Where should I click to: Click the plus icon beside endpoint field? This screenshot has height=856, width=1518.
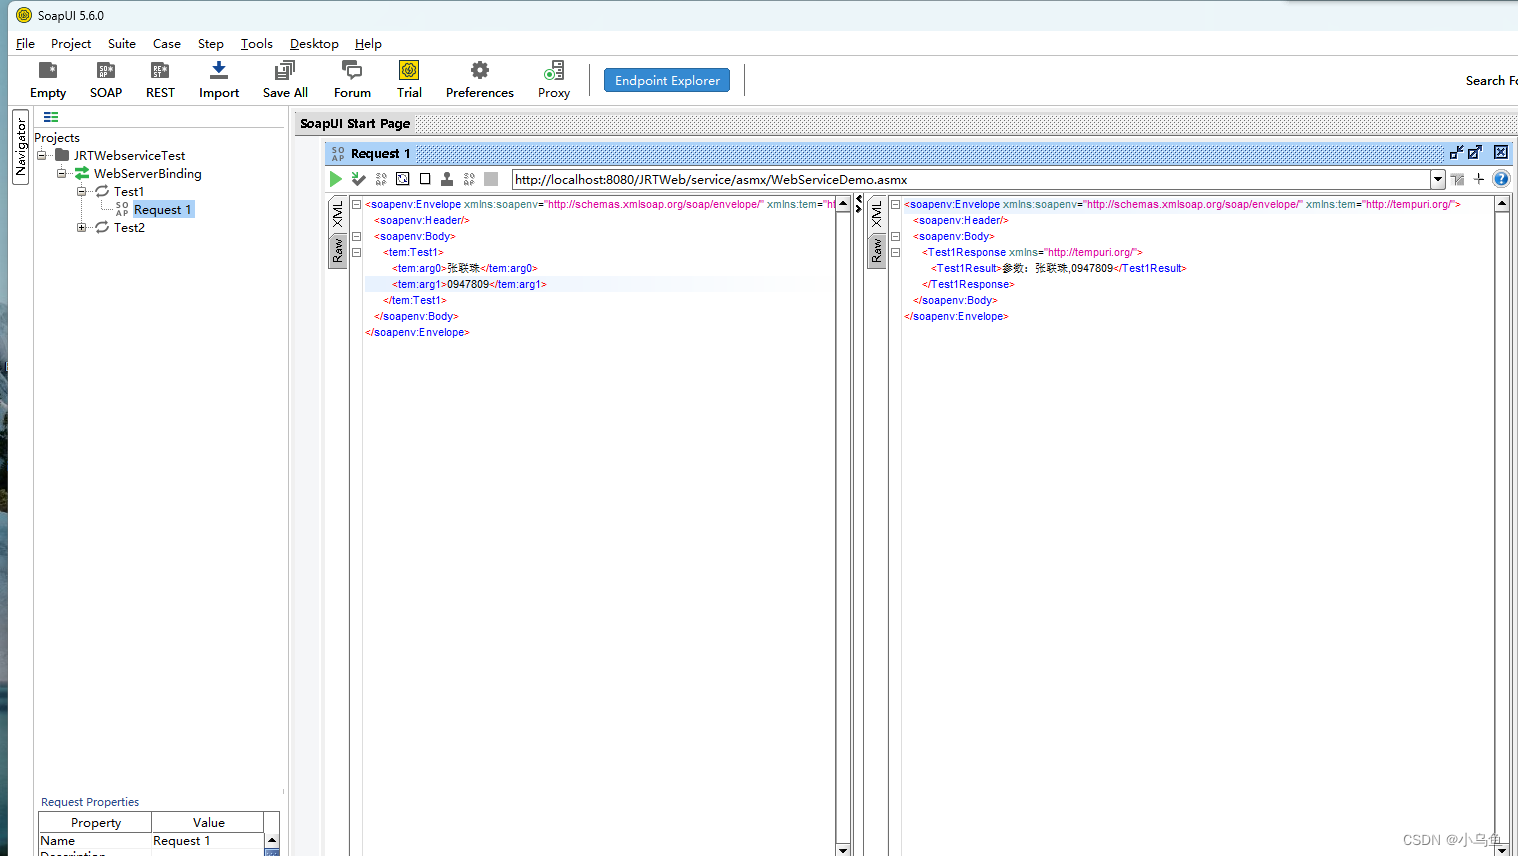pyautogui.click(x=1479, y=179)
